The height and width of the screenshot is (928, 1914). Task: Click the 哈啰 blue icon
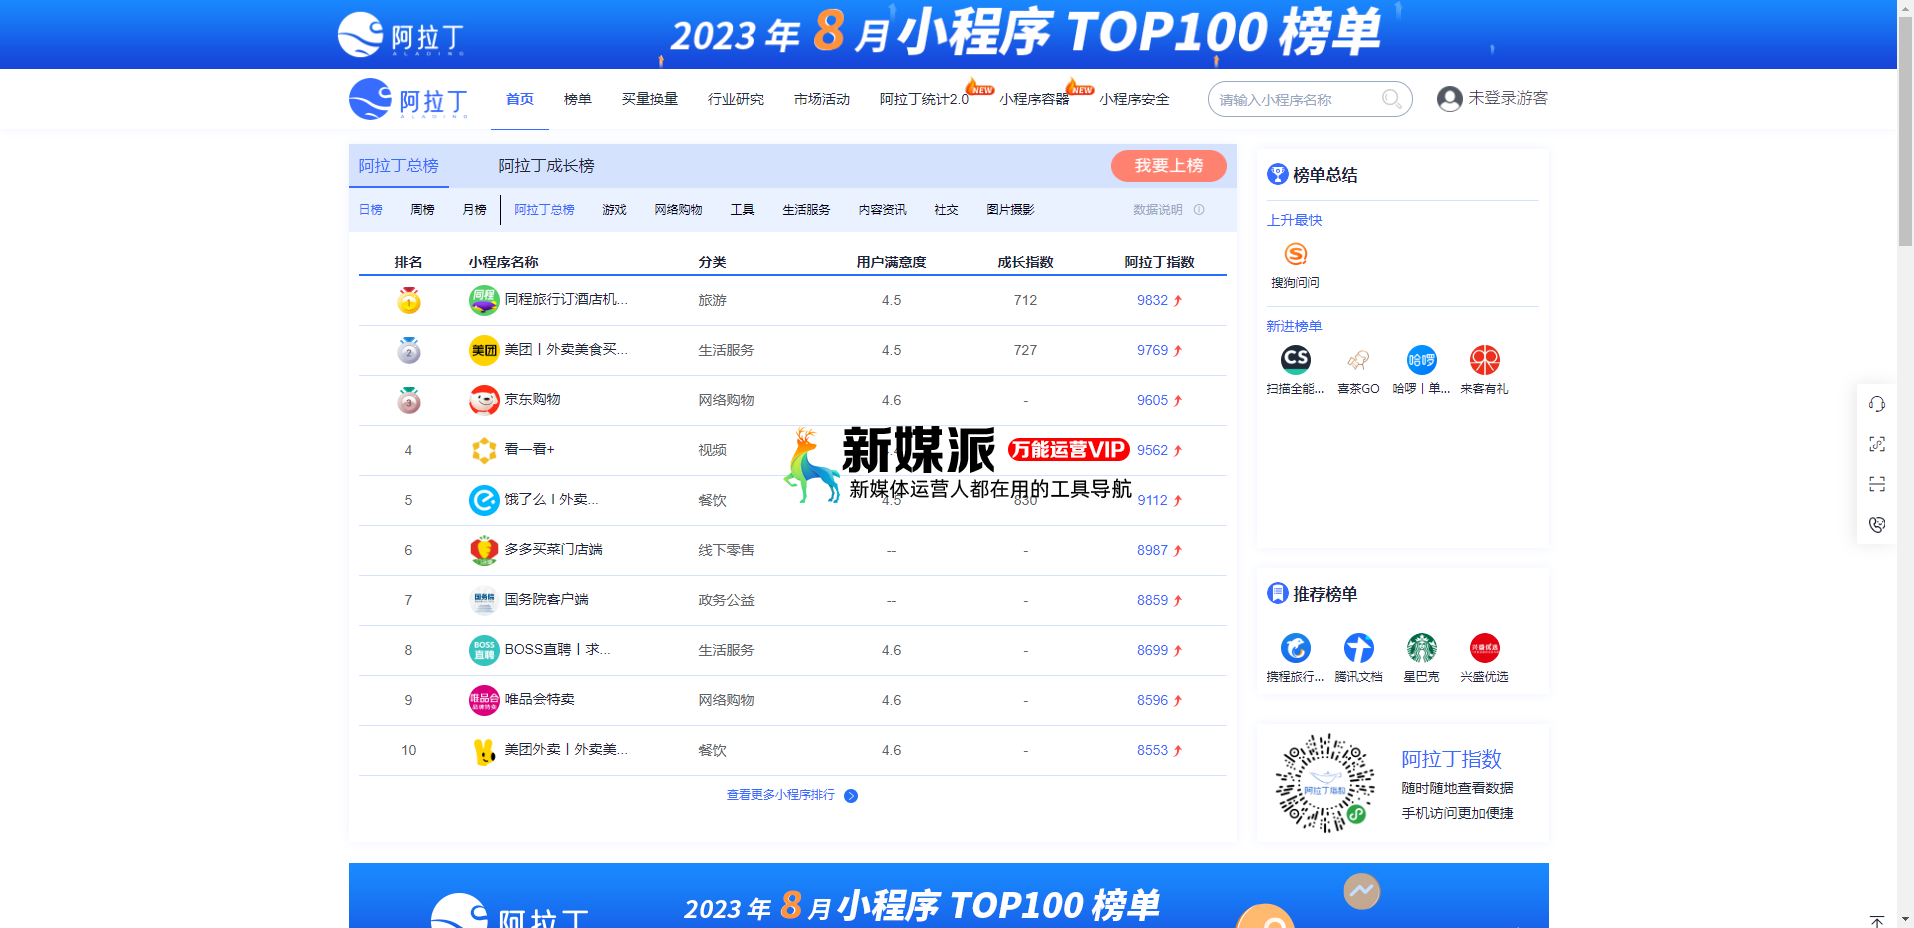pyautogui.click(x=1421, y=359)
